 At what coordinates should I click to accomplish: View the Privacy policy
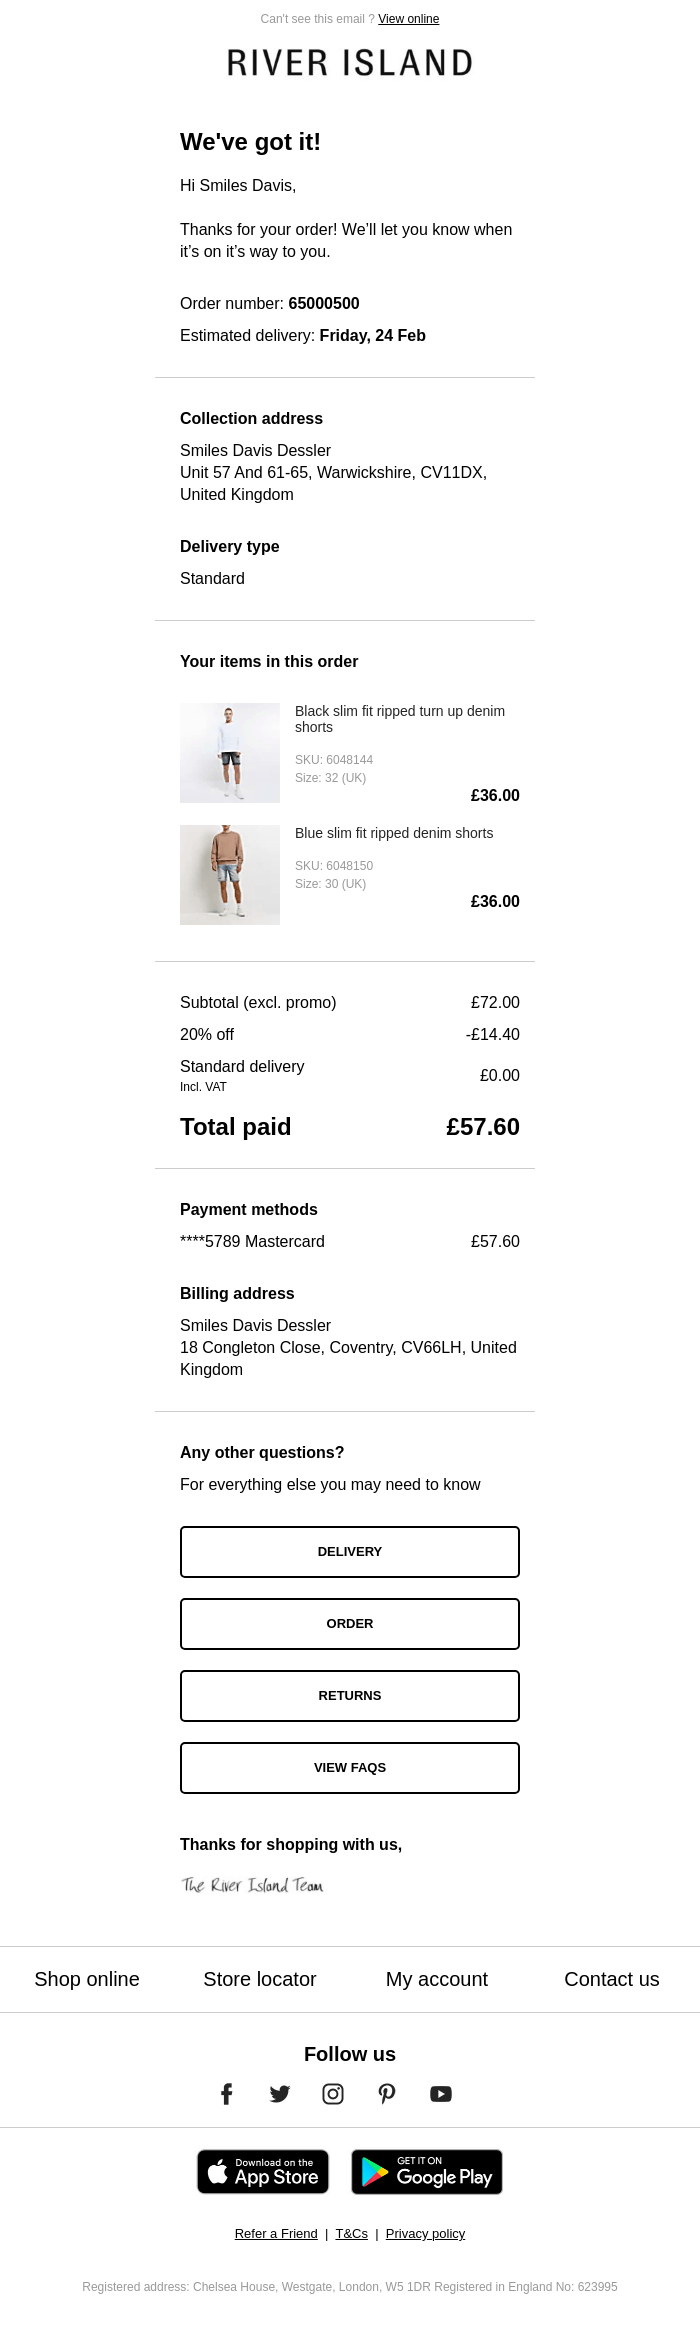point(425,2233)
